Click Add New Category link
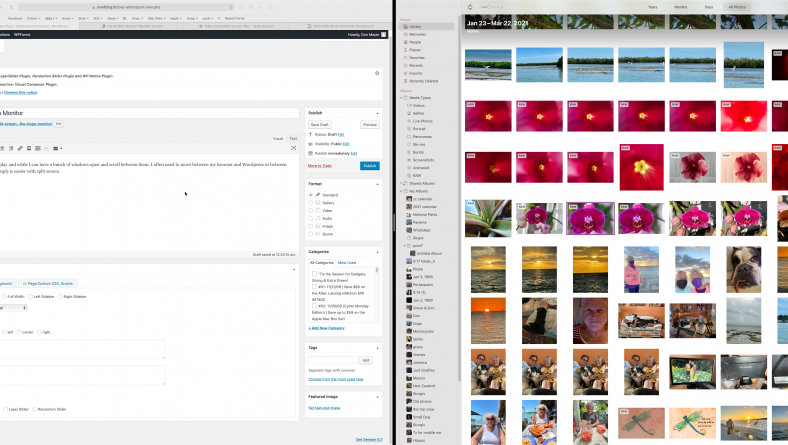This screenshot has width=788, height=445. (x=327, y=328)
